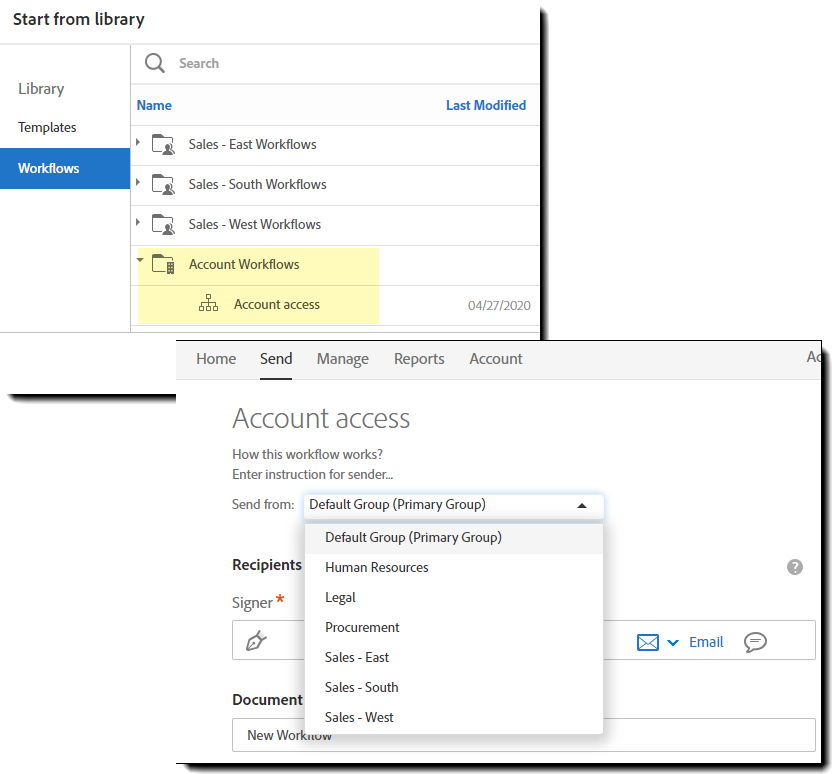This screenshot has width=832, height=774.
Task: Click the Account access page heading
Action: point(321,418)
